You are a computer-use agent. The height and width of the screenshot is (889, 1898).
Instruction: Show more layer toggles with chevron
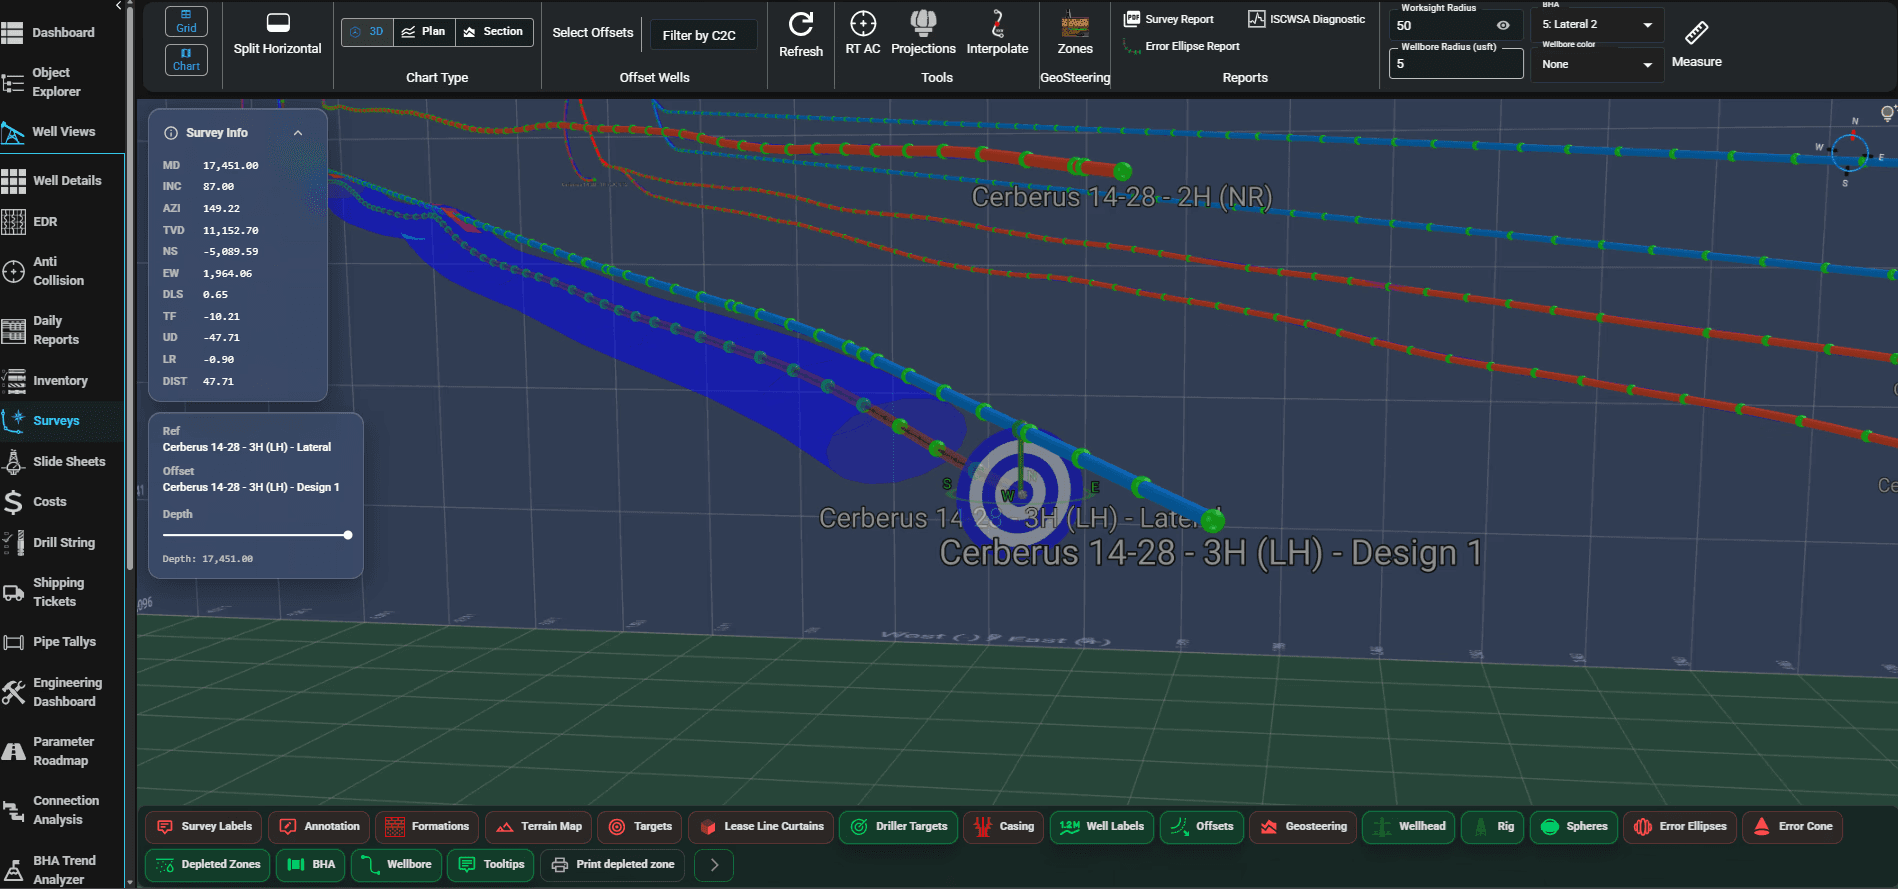[x=714, y=865]
